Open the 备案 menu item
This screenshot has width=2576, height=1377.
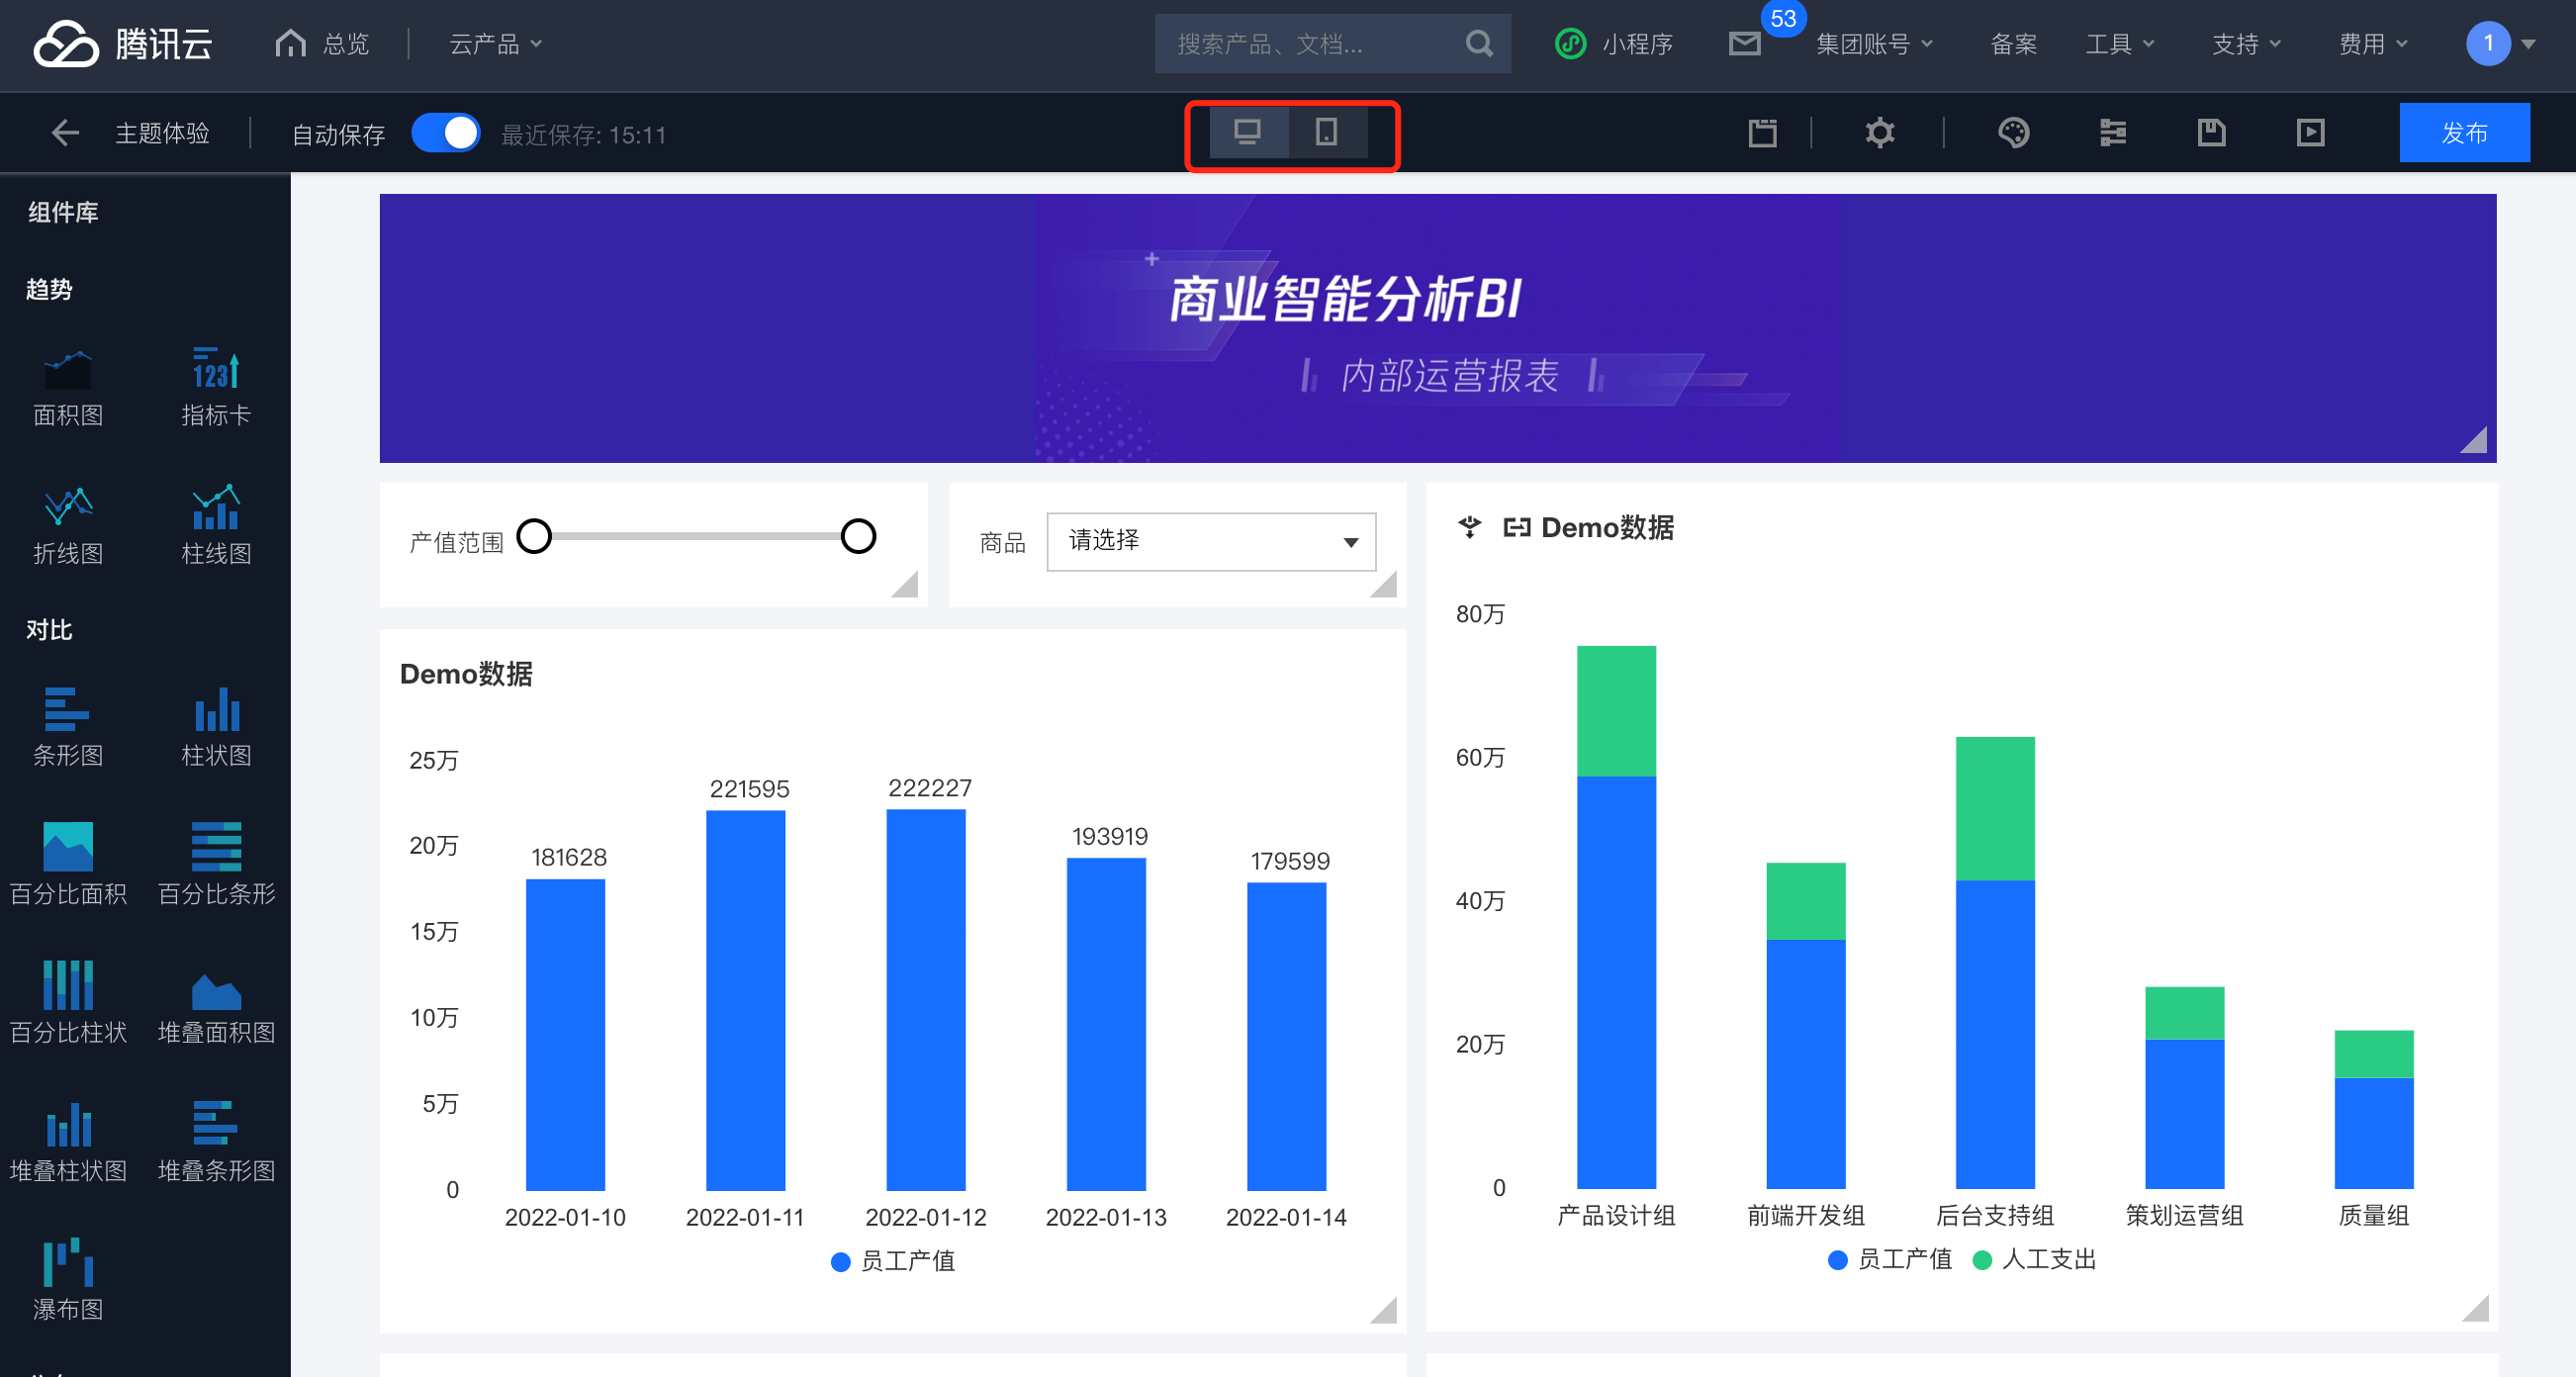tap(2012, 44)
